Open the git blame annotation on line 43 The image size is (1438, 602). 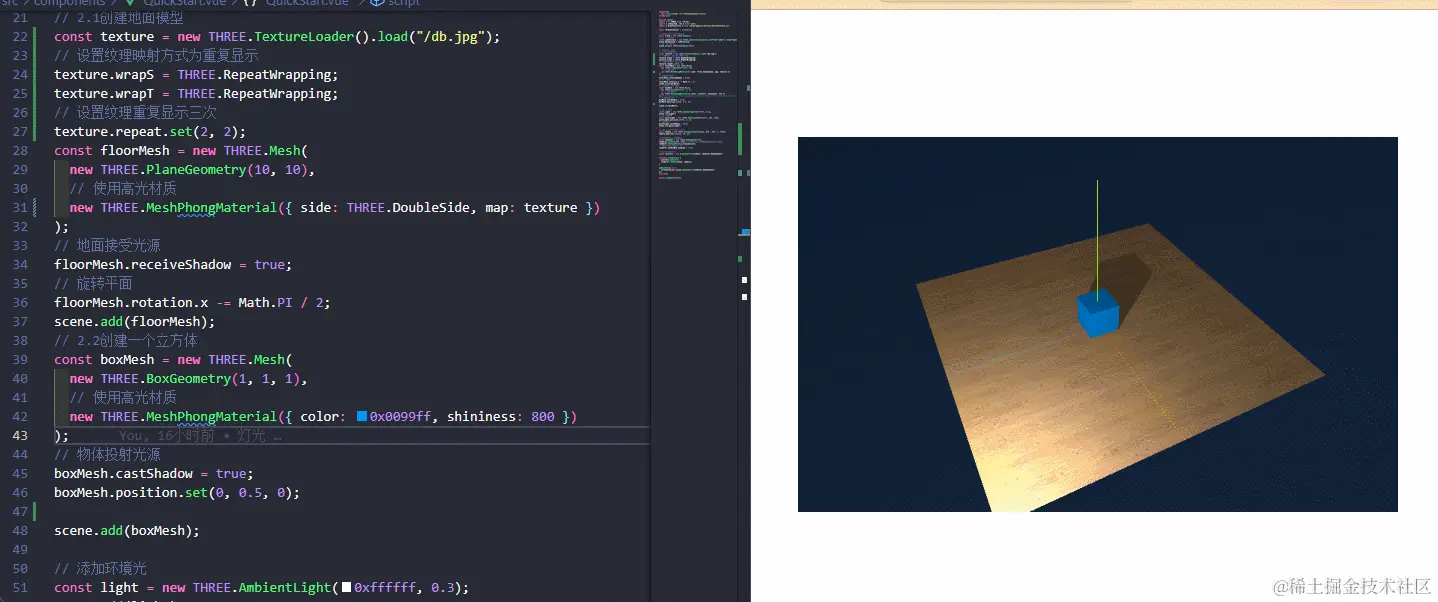(200, 436)
